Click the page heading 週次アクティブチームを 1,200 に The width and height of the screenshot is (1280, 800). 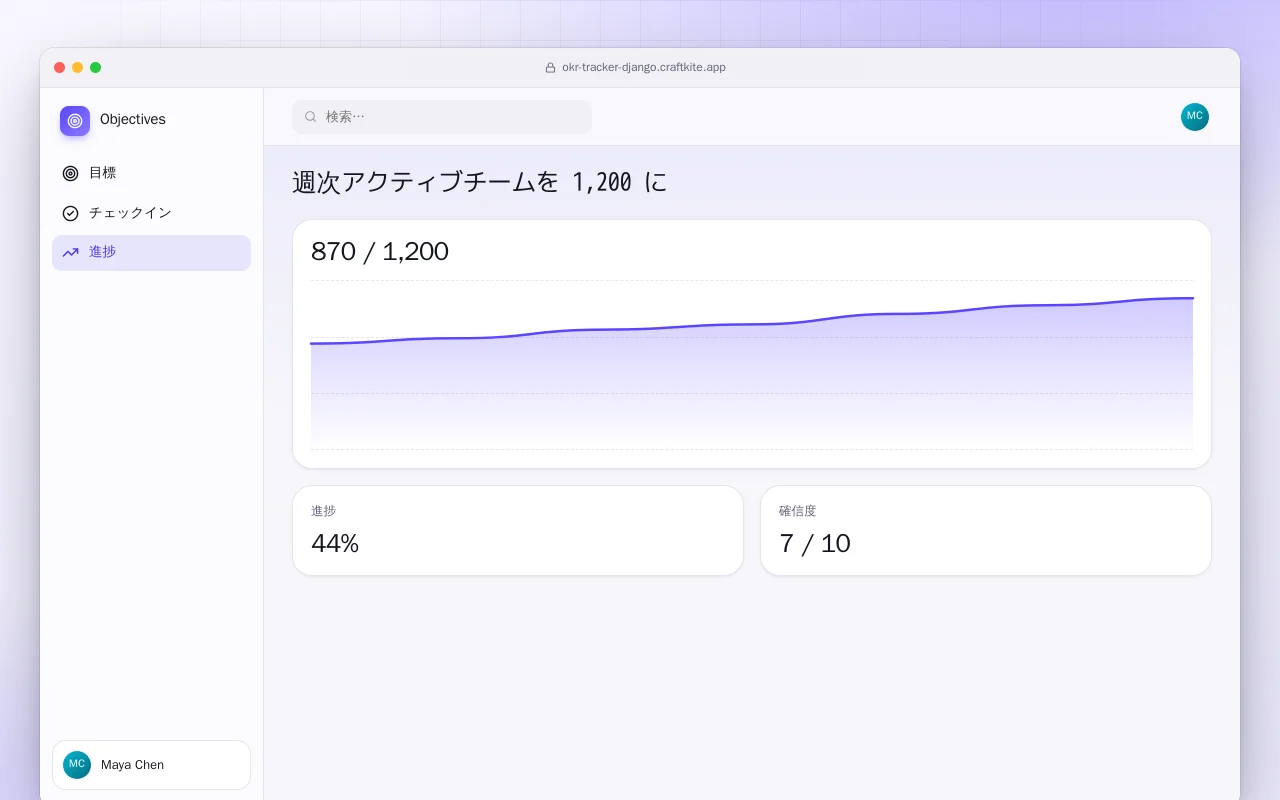[x=479, y=182]
